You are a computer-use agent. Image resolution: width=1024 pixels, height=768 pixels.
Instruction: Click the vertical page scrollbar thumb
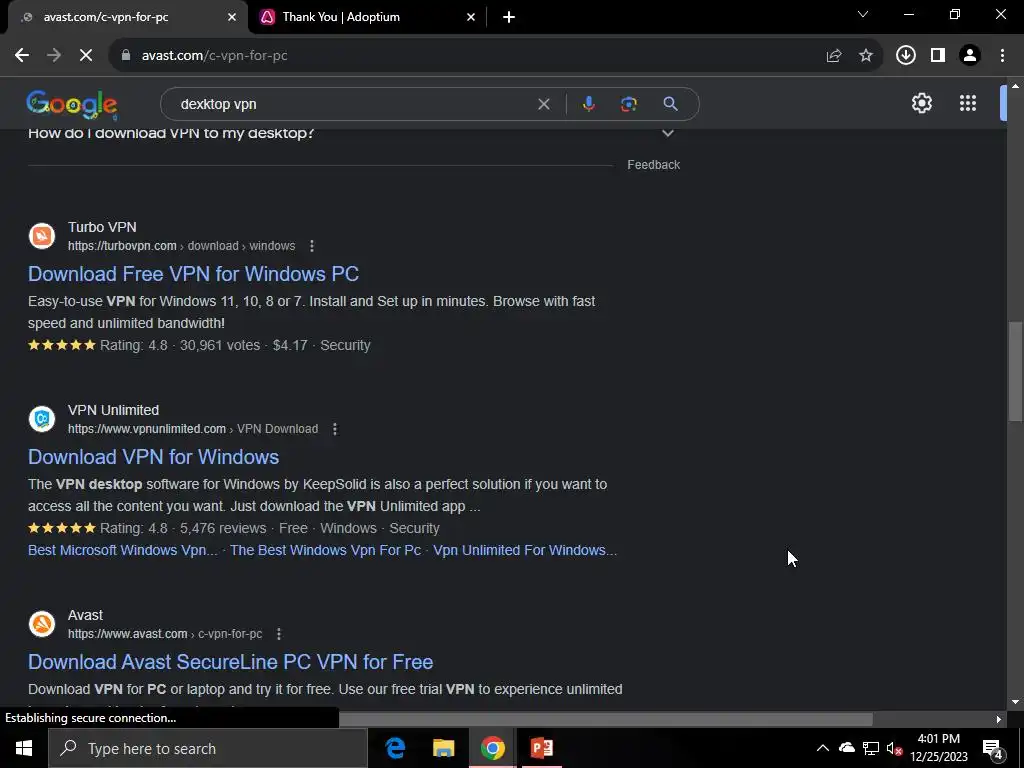[1015, 371]
